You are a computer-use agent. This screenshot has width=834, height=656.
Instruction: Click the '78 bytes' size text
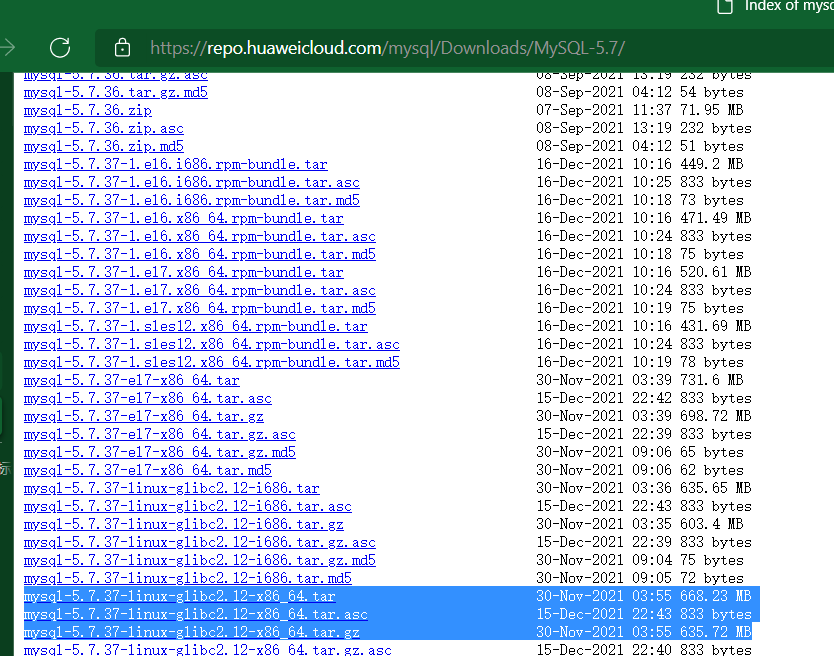coord(712,362)
